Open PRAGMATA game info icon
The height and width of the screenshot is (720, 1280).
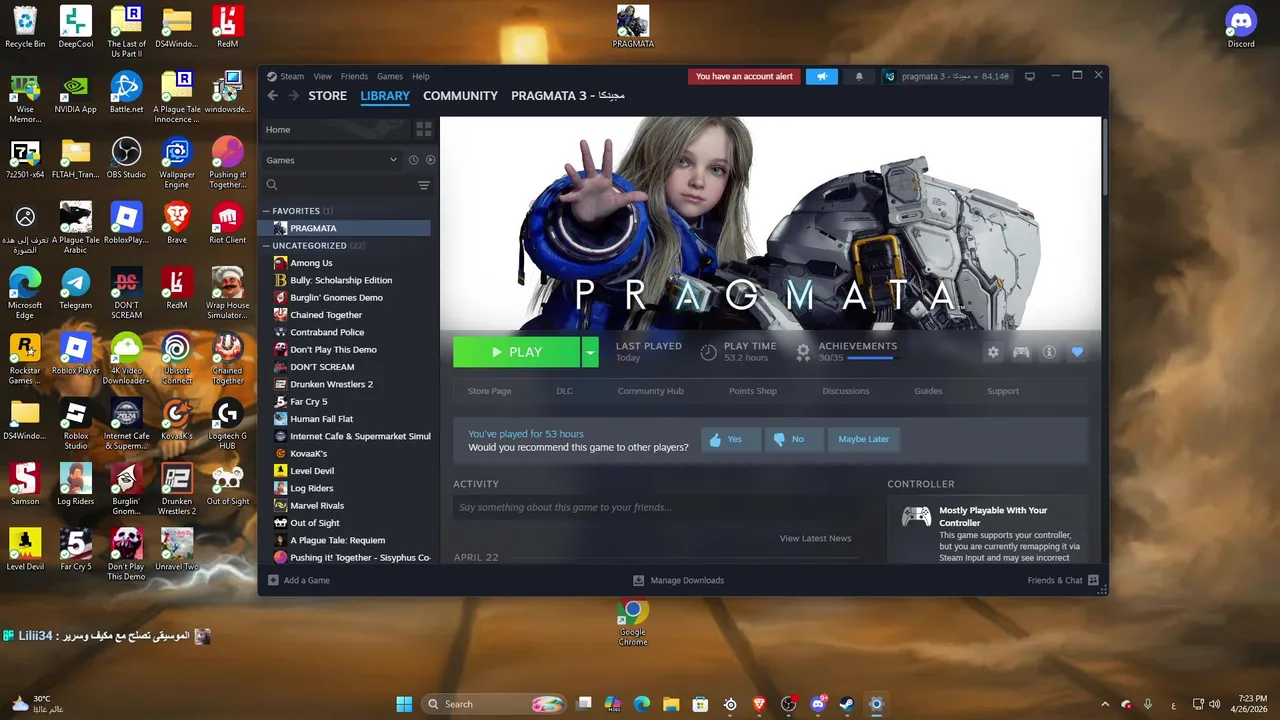pyautogui.click(x=1049, y=352)
